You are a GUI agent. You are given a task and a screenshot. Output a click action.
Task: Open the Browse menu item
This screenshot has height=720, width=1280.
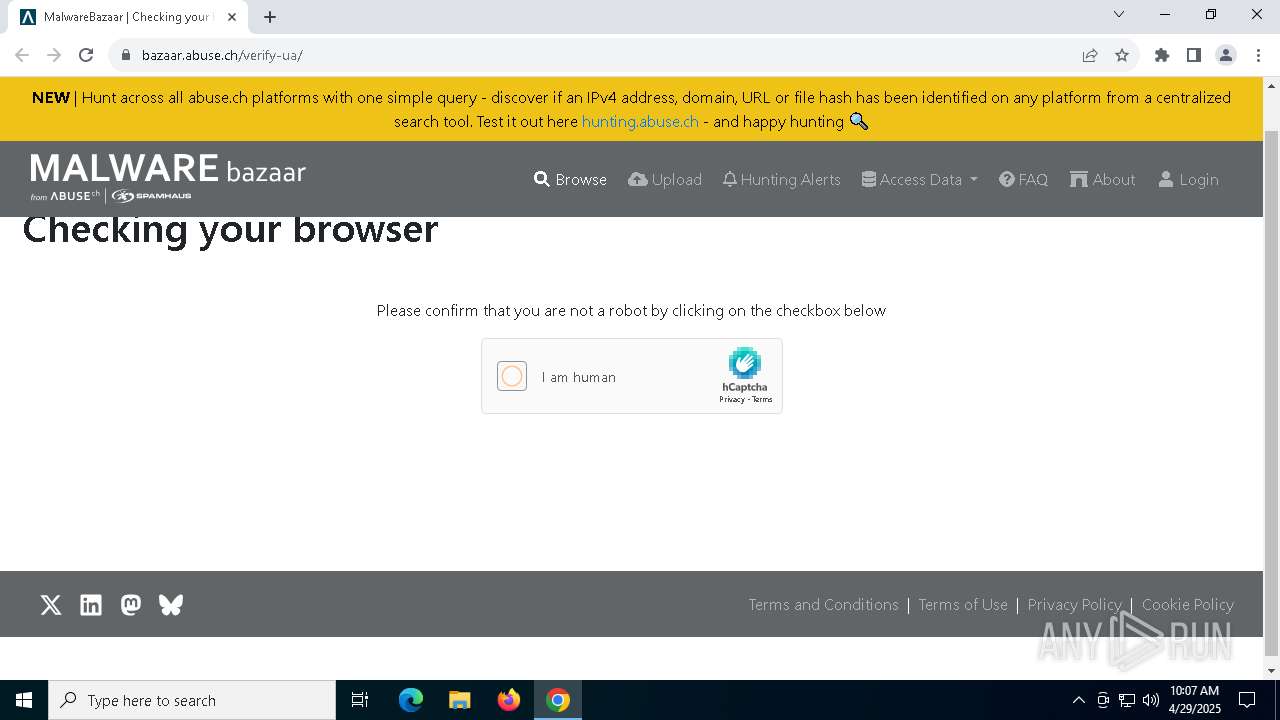[570, 179]
